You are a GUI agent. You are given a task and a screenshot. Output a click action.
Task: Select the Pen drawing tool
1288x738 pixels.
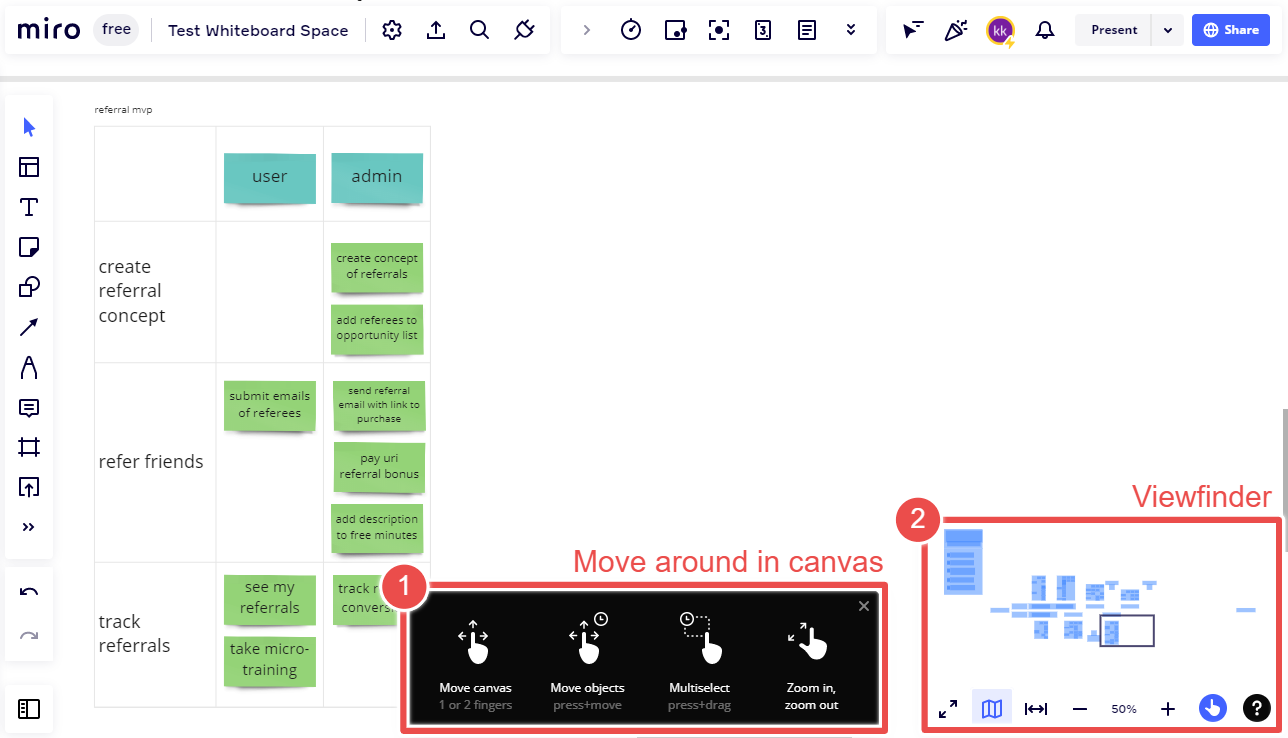(29, 367)
